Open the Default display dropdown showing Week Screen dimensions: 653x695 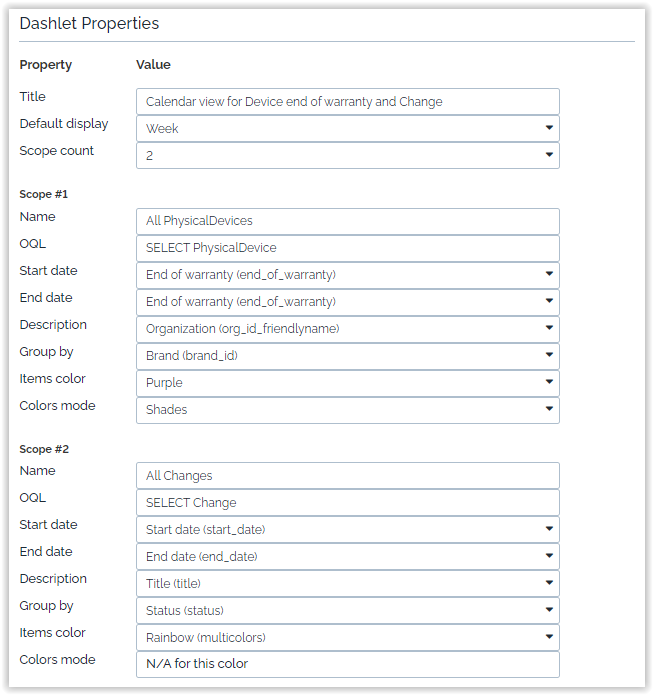click(x=347, y=129)
